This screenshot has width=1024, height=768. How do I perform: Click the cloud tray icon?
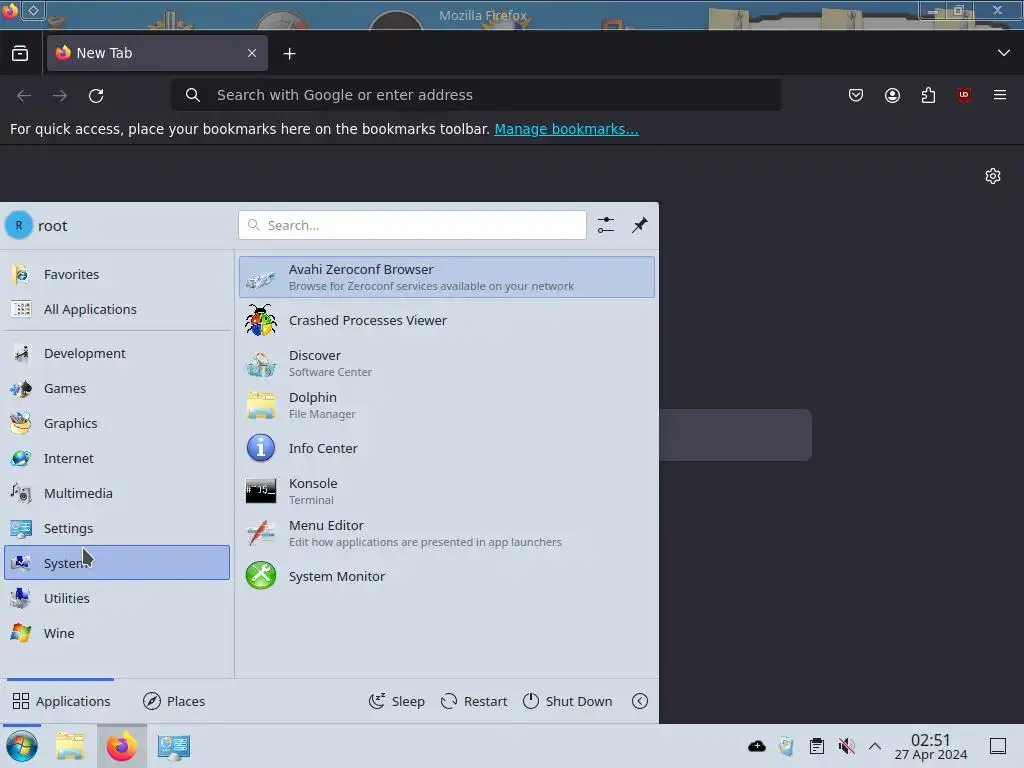[x=757, y=746]
